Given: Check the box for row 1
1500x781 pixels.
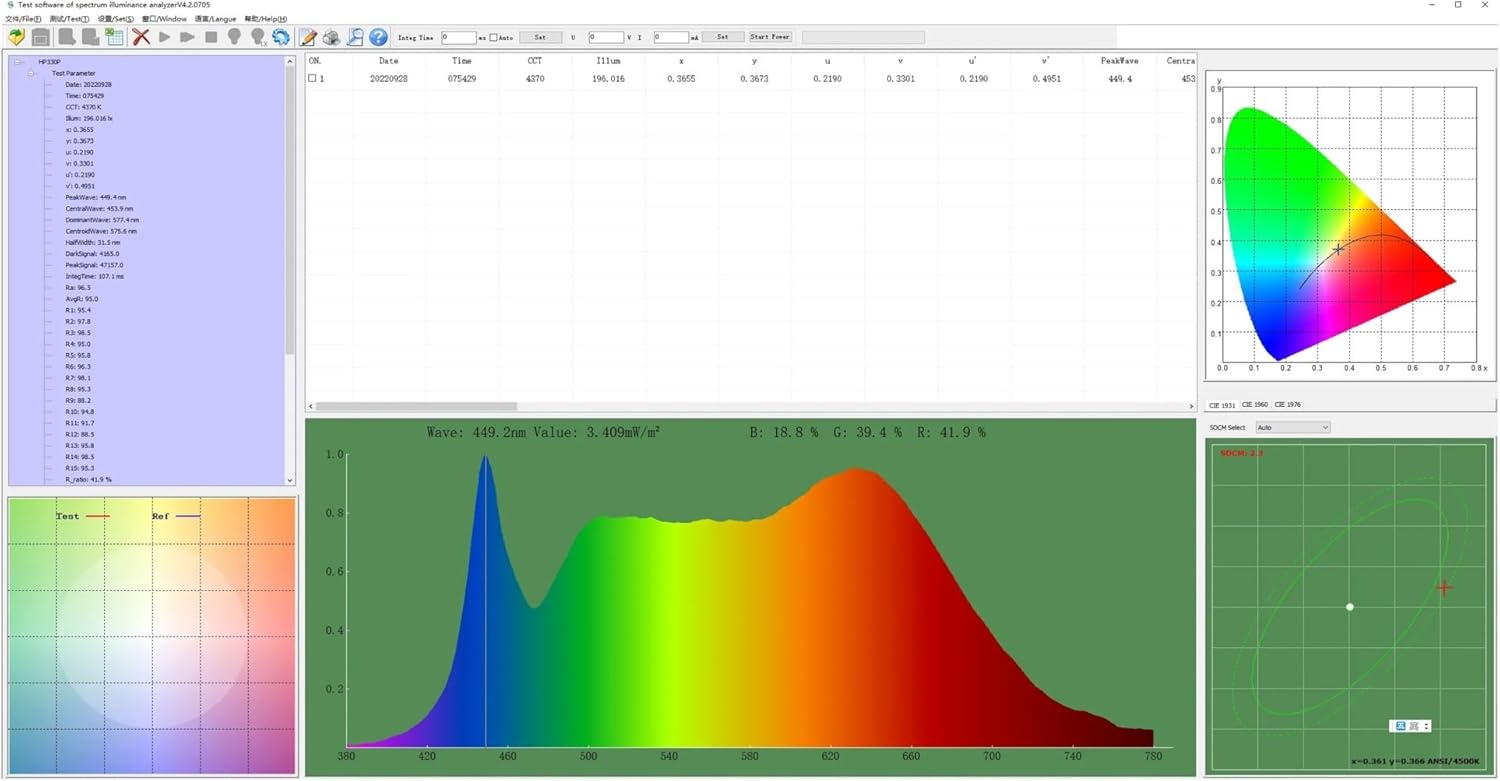Looking at the screenshot, I should [313, 78].
